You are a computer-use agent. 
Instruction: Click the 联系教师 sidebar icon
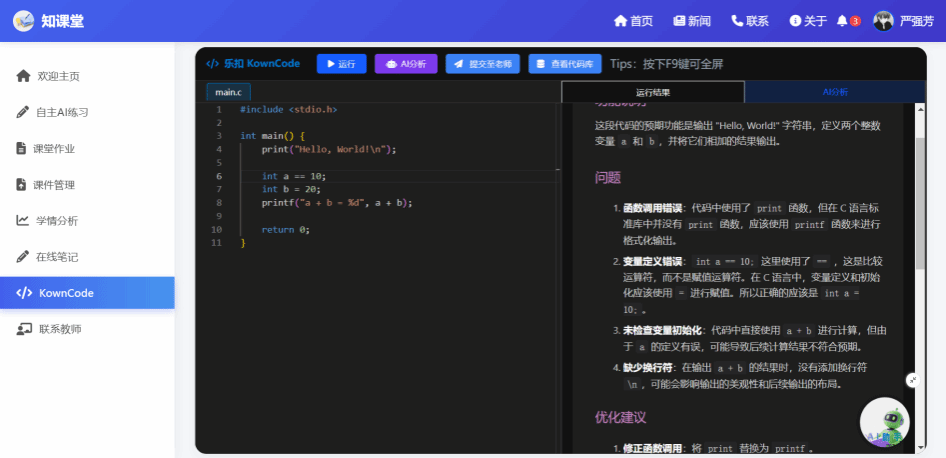click(23, 329)
